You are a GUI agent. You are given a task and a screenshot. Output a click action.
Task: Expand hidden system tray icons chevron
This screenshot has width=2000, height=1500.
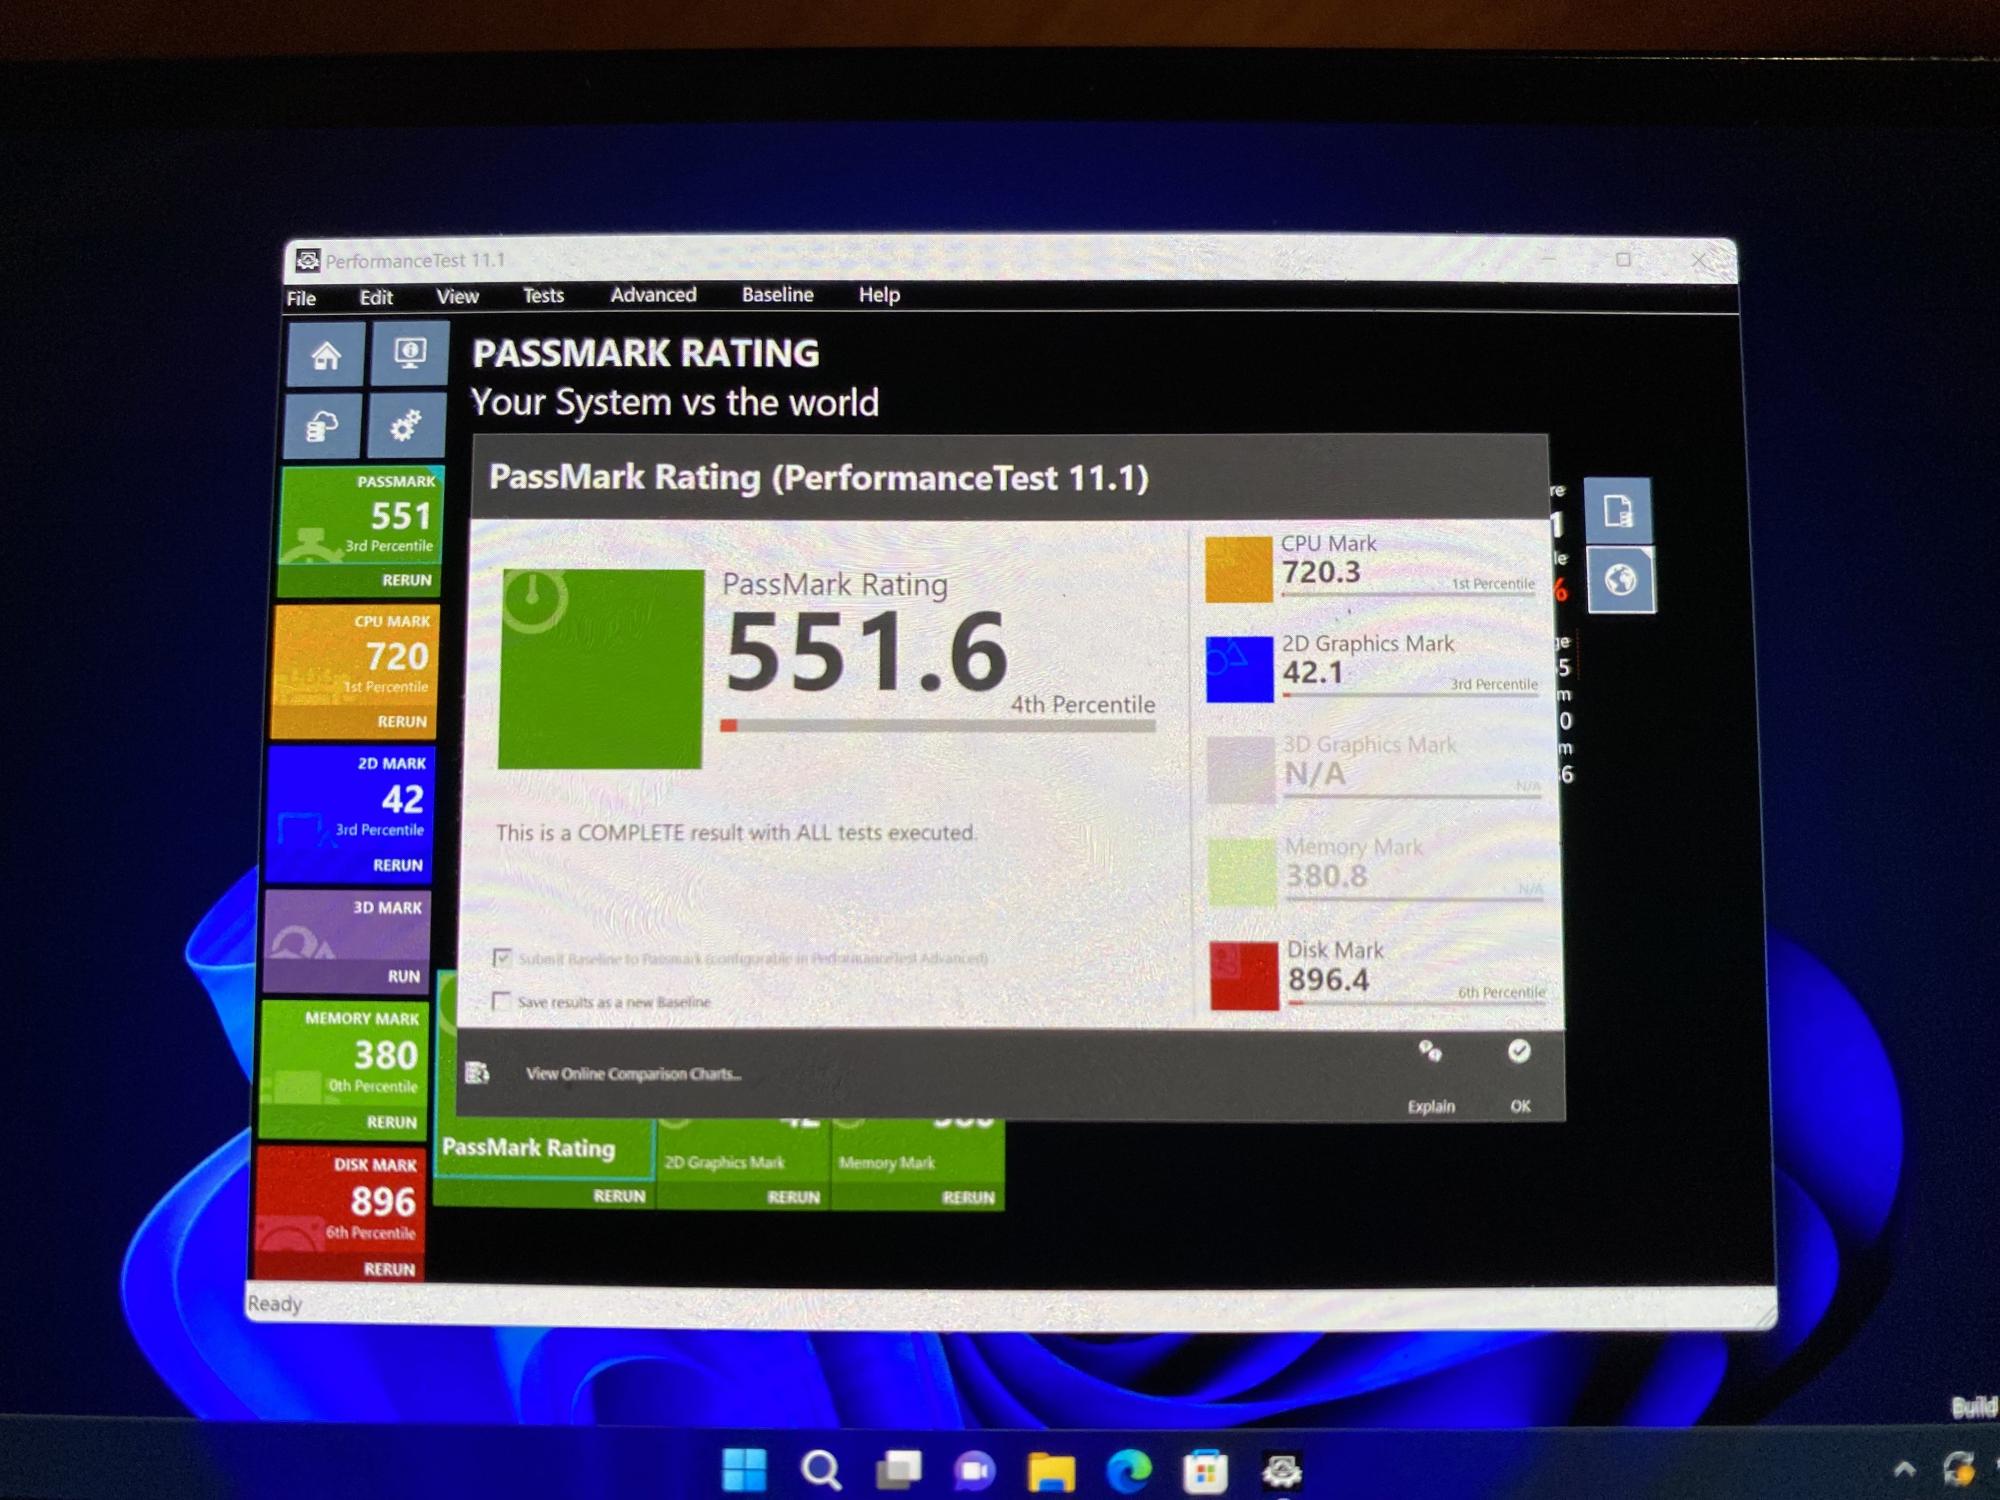click(x=1905, y=1469)
